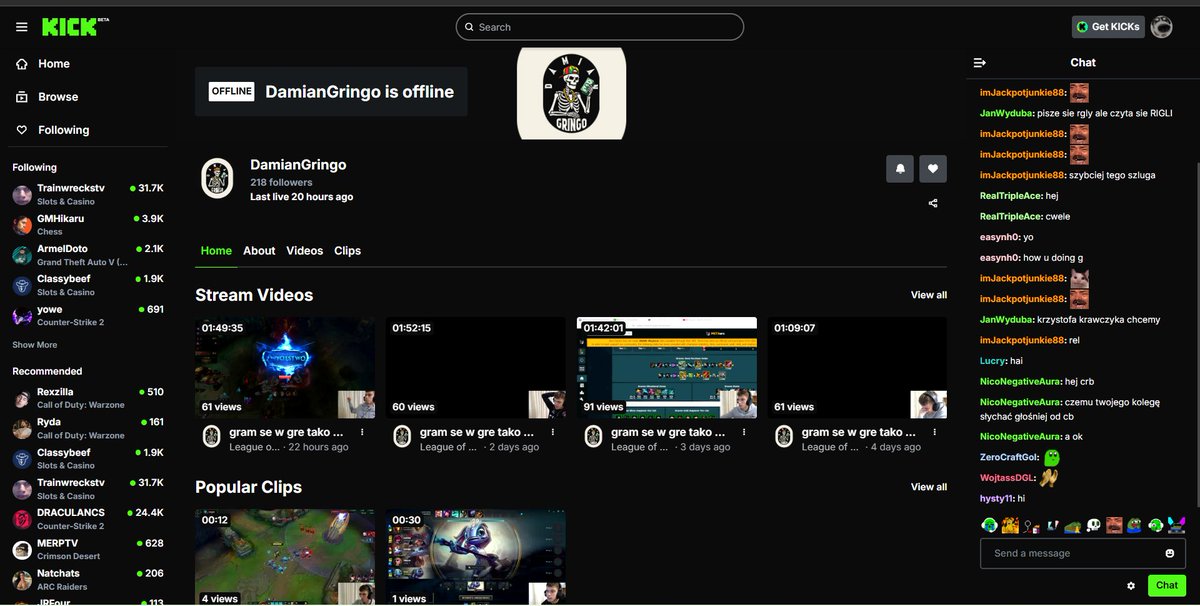Insert the green earth headphones emote
This screenshot has height=606, width=1200.
[989, 525]
